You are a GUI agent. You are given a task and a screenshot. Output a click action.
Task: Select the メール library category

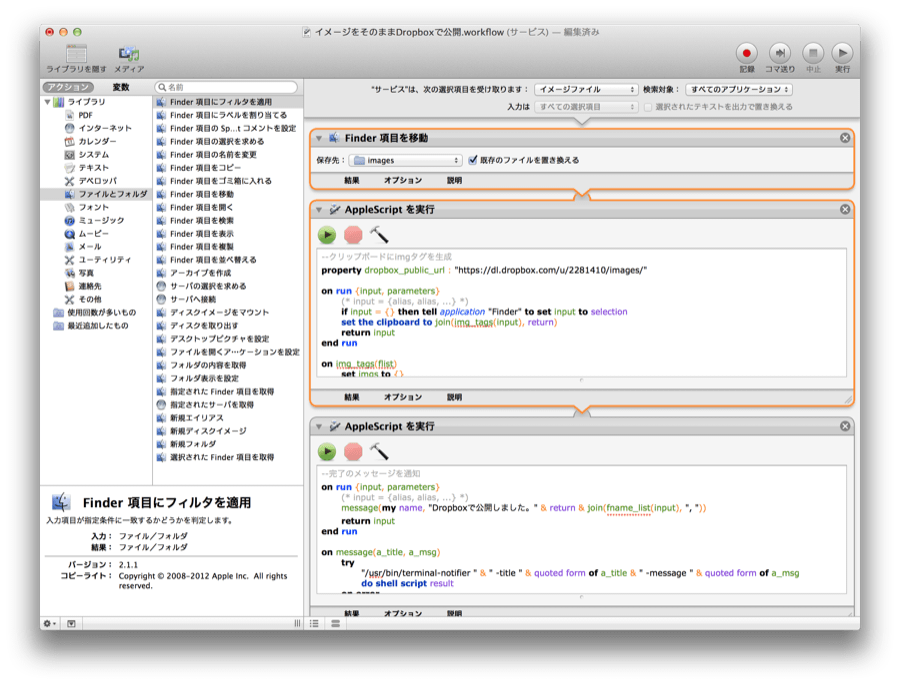pos(90,246)
